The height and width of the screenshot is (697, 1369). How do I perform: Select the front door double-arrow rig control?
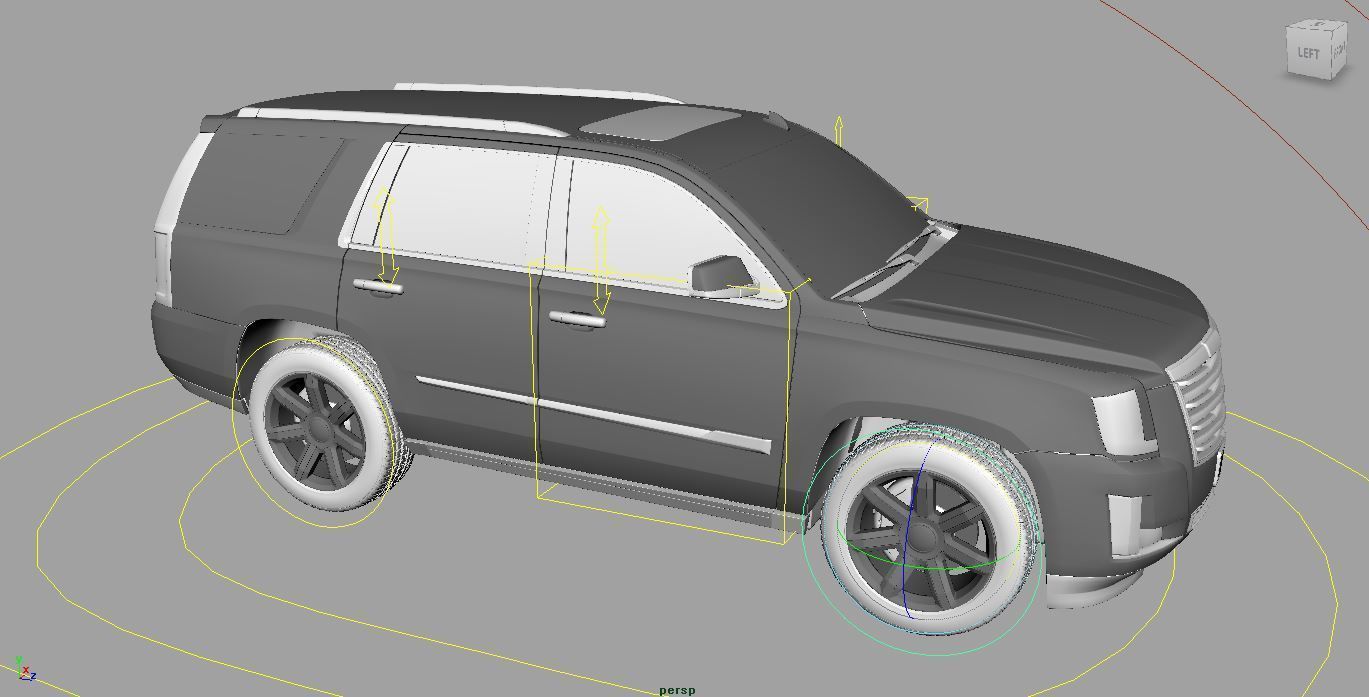click(601, 260)
